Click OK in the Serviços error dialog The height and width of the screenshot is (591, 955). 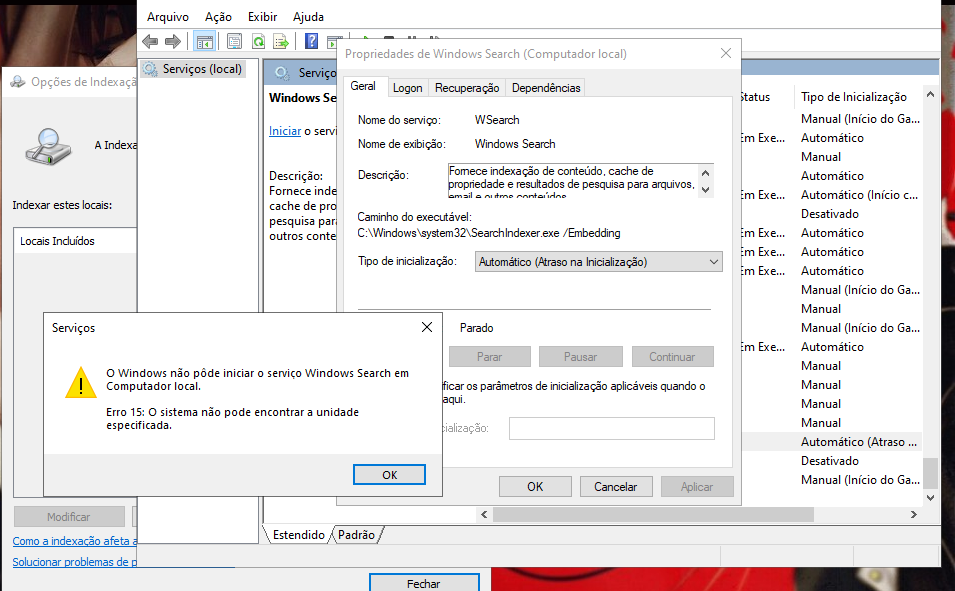389,475
